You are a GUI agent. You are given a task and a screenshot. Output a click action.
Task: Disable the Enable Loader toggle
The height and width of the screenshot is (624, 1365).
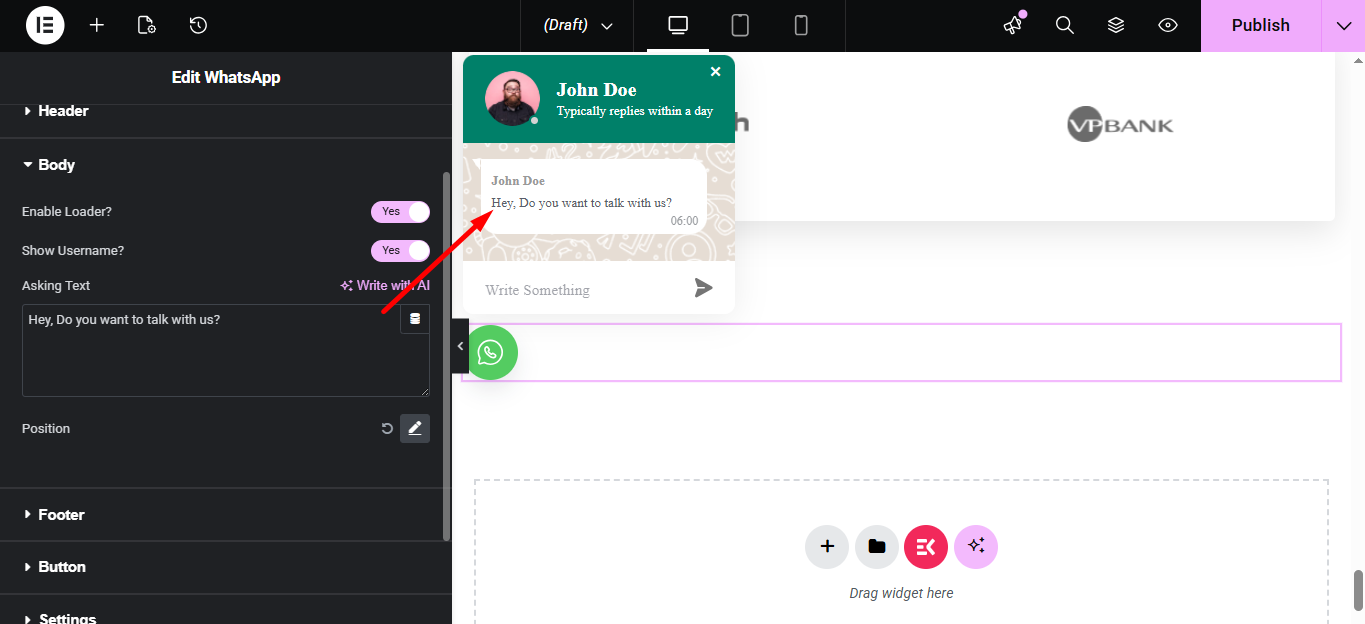pos(400,211)
